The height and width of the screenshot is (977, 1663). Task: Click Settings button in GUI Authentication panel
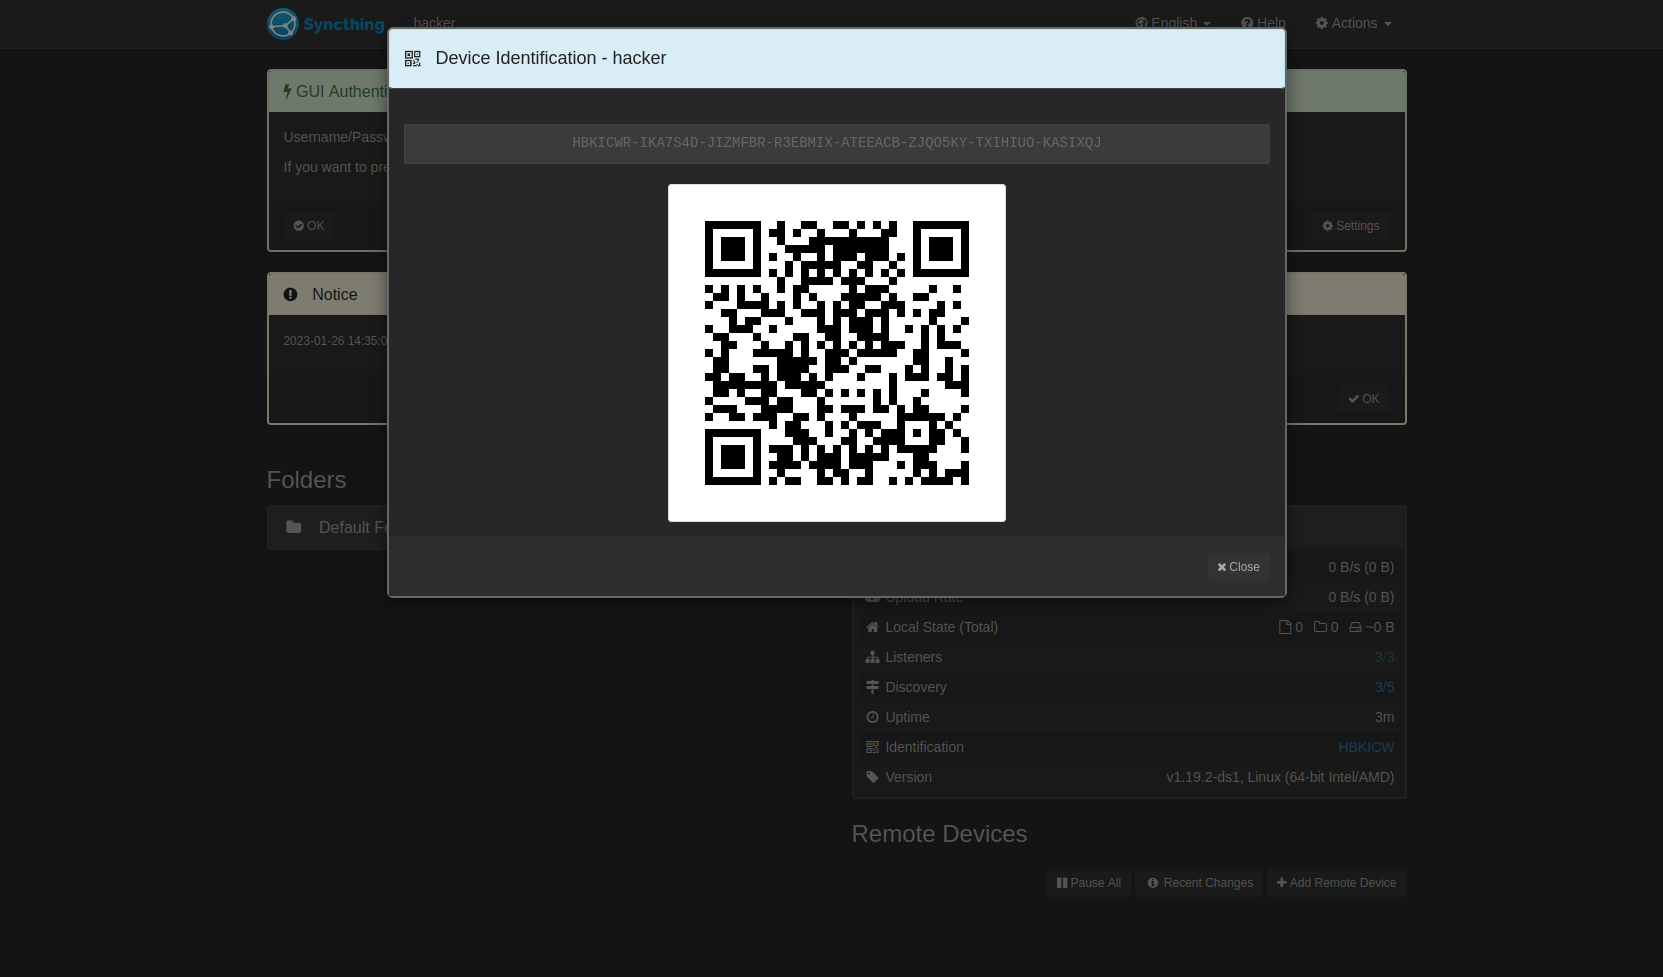[x=1351, y=226]
